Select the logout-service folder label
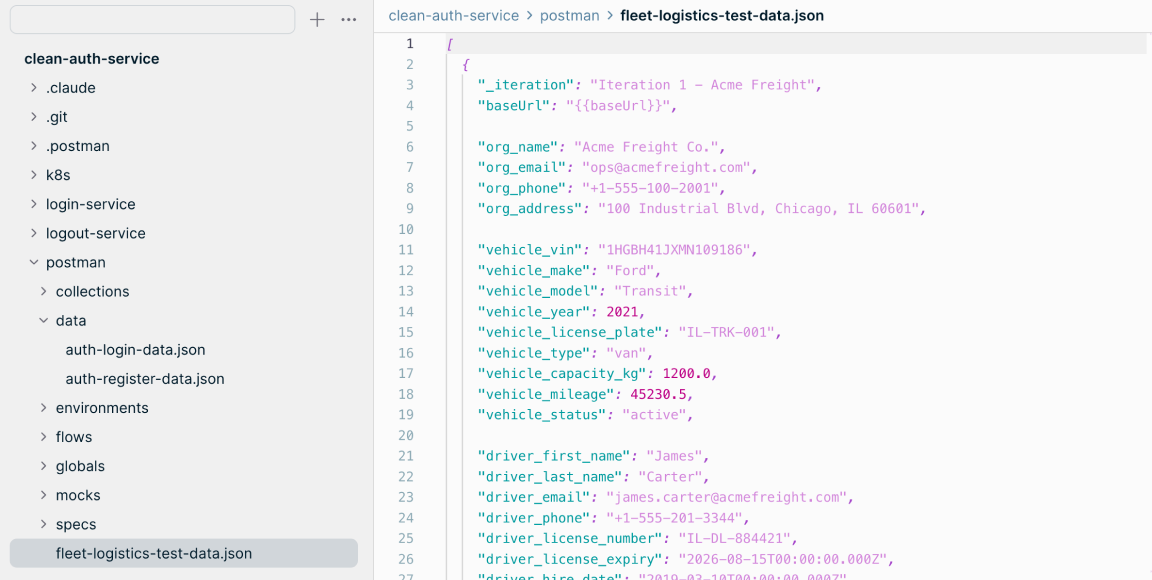The image size is (1152, 580). pyautogui.click(x=96, y=233)
